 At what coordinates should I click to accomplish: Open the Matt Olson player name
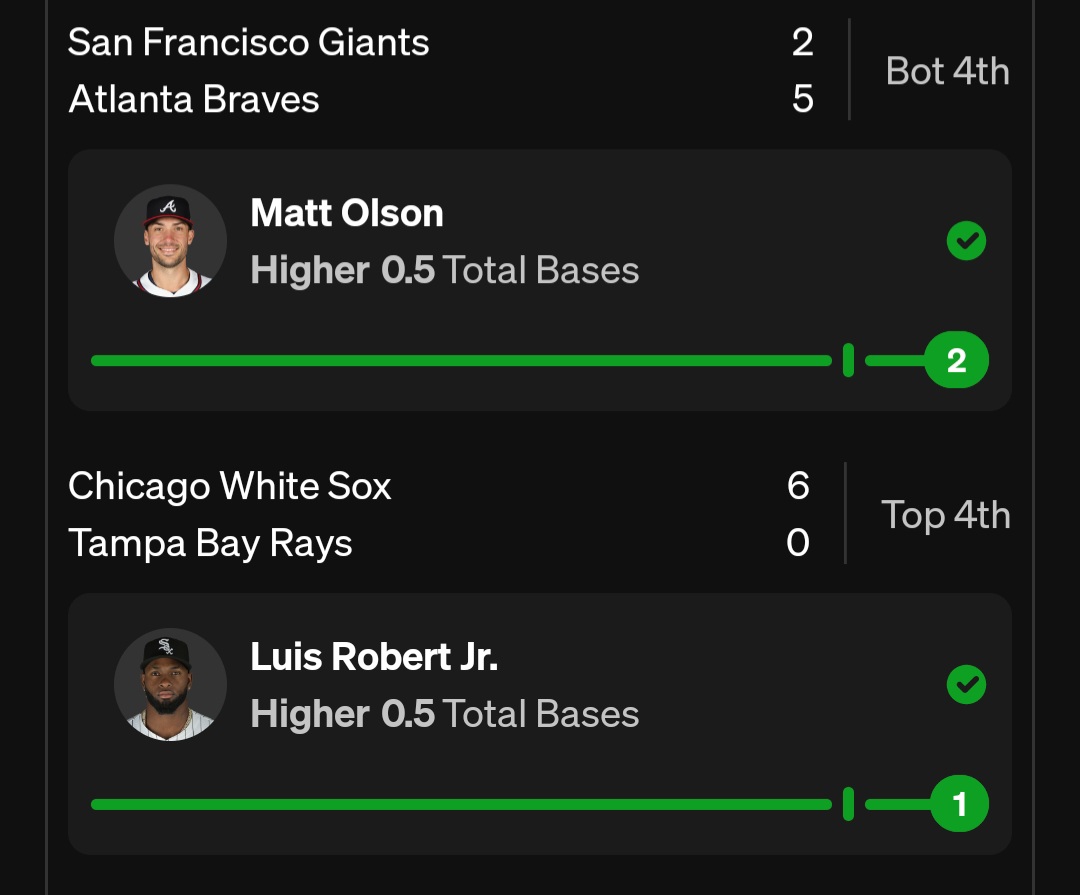[x=346, y=213]
